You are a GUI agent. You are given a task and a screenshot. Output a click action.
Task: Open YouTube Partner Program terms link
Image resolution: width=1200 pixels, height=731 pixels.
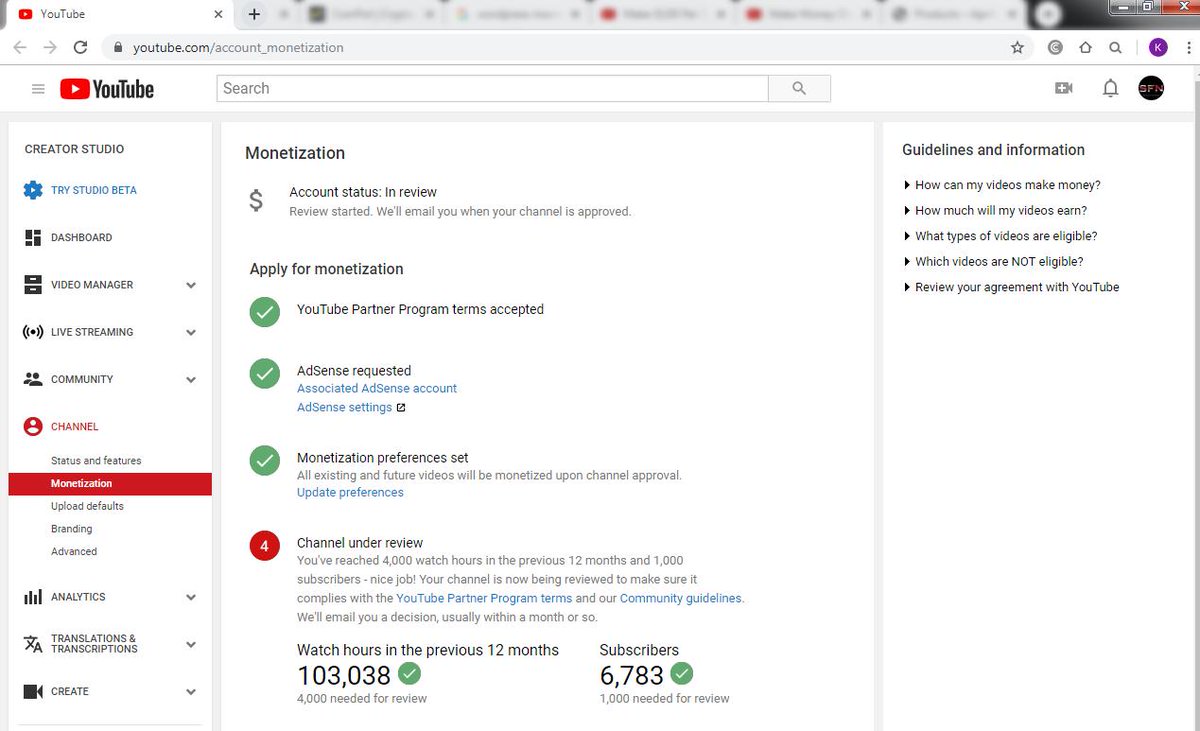pyautogui.click(x=484, y=599)
